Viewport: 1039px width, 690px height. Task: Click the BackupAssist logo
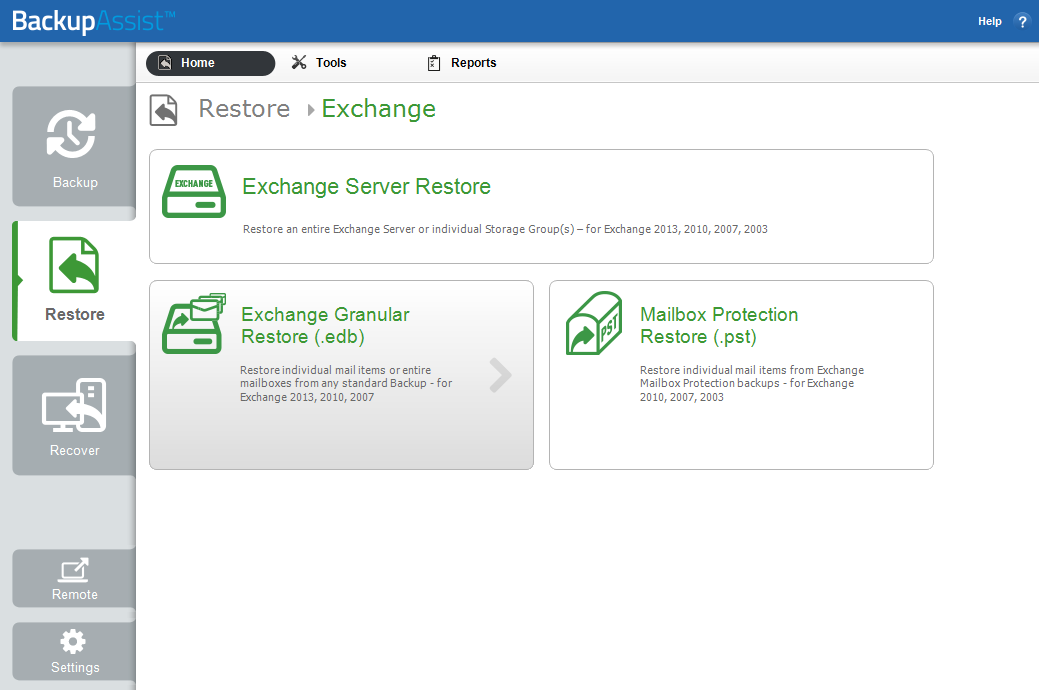point(93,21)
